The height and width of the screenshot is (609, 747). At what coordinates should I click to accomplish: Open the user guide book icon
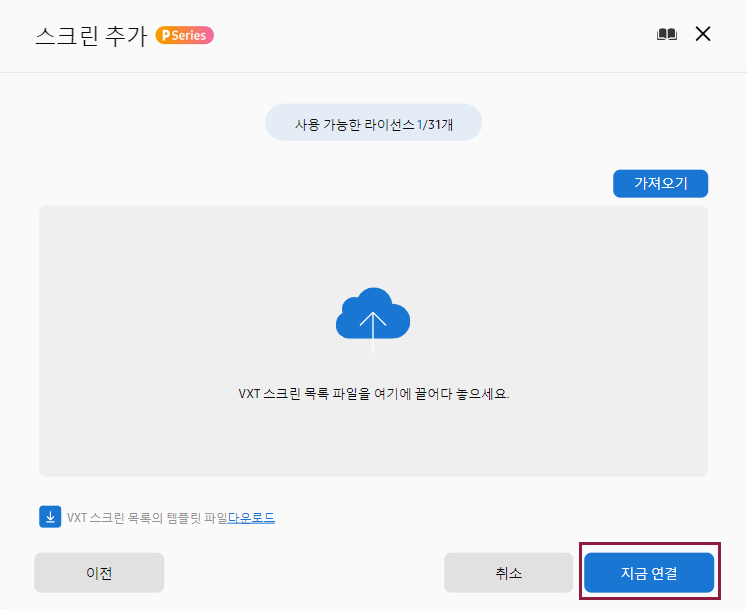coord(666,34)
